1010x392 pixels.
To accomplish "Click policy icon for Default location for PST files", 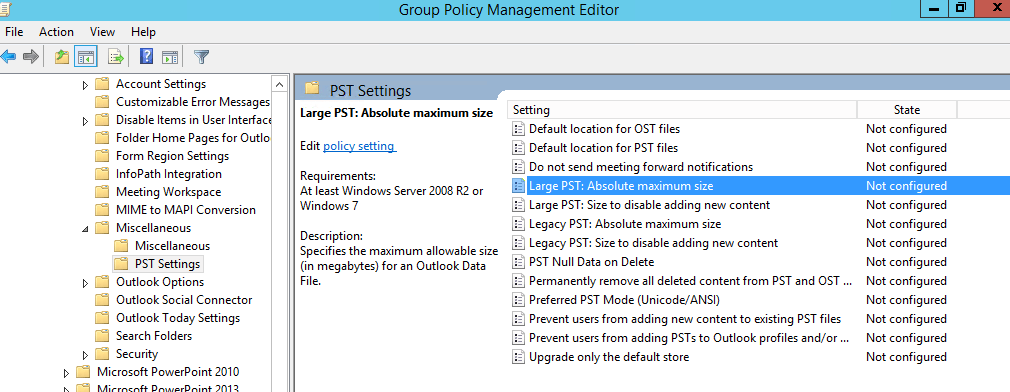I will 519,148.
